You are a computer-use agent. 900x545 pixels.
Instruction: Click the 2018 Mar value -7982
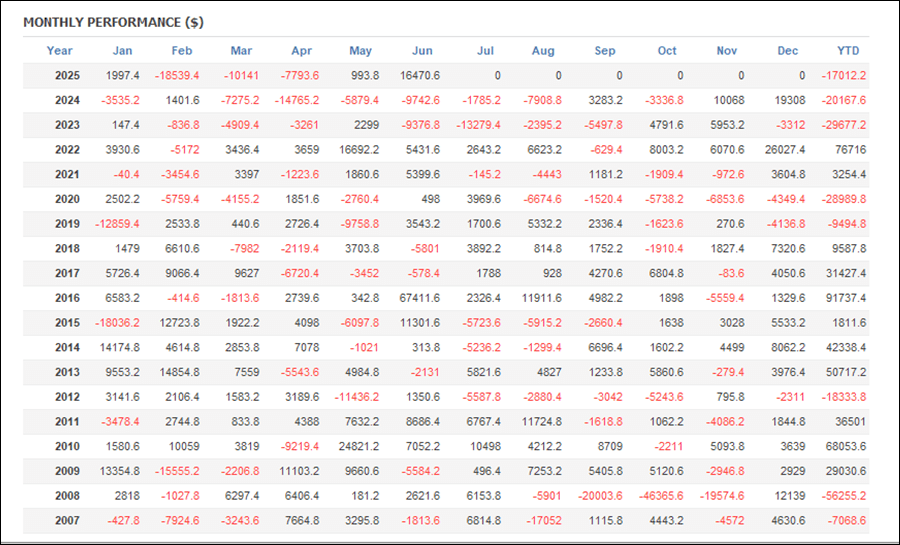point(244,248)
